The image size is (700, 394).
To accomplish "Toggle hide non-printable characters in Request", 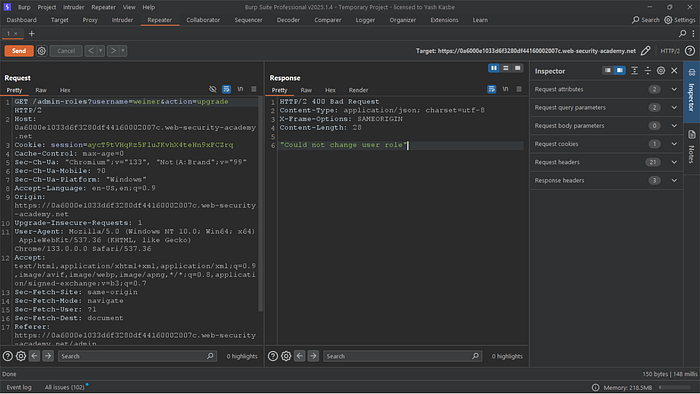I will tap(212, 89).
